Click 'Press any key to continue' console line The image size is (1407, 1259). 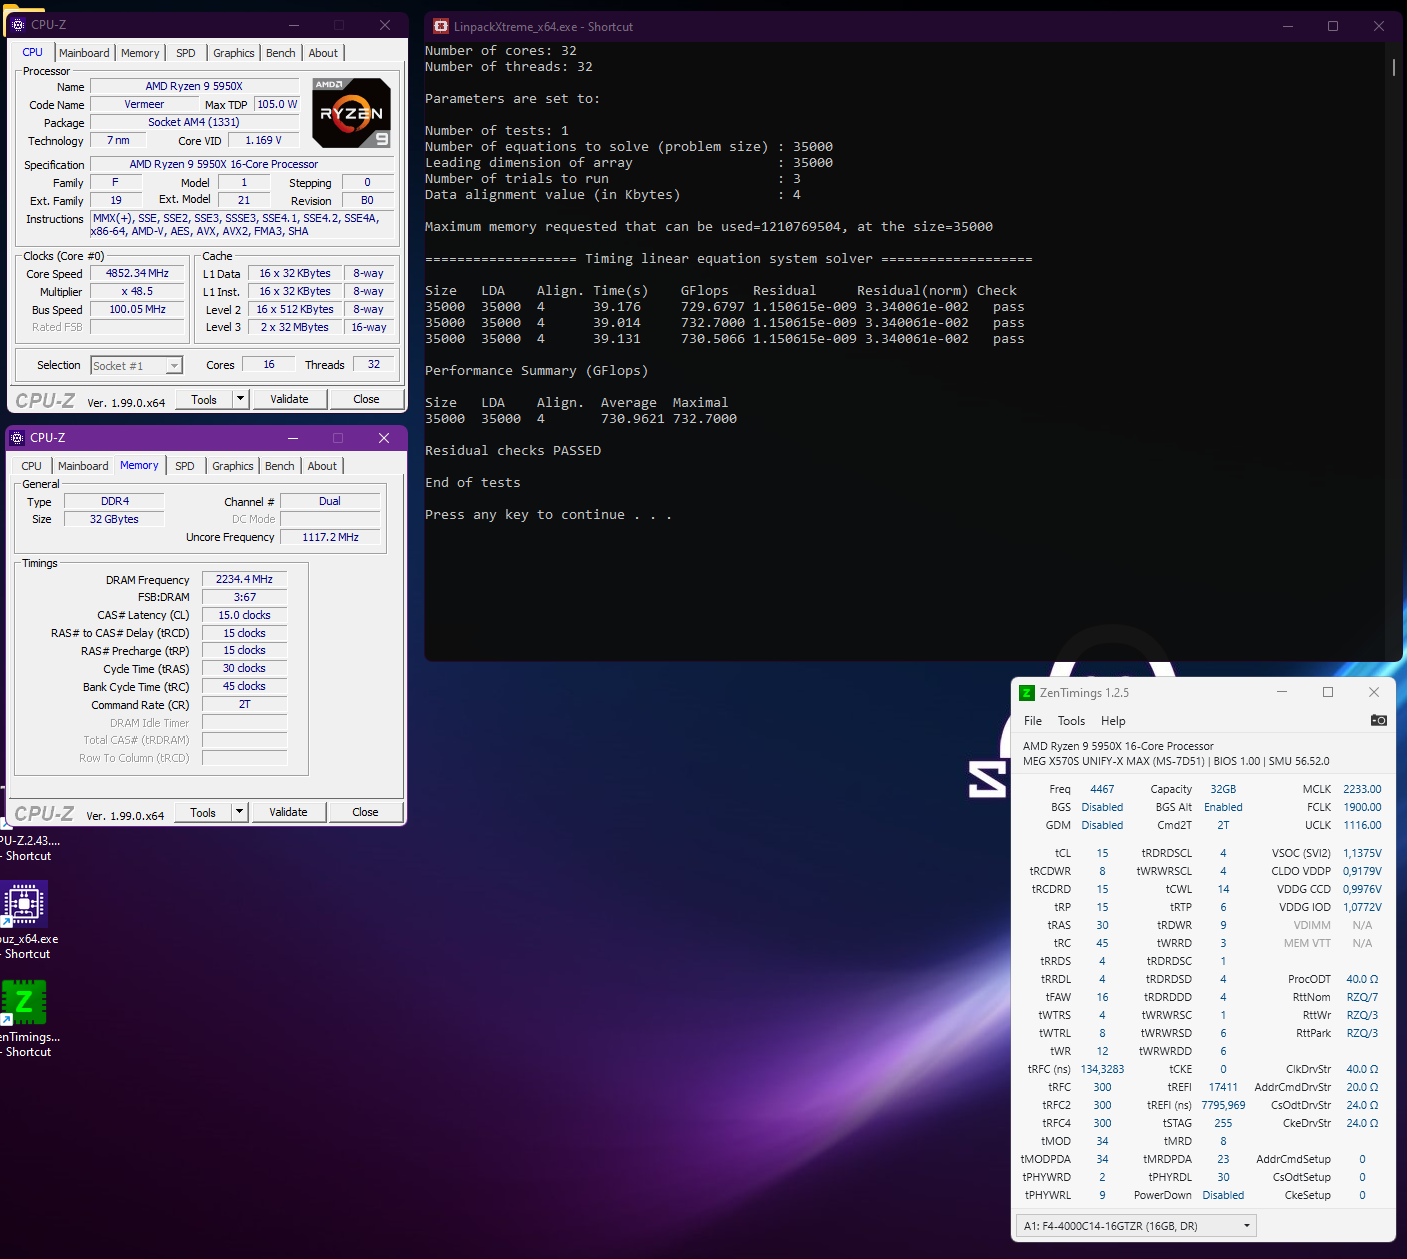[x=548, y=515]
